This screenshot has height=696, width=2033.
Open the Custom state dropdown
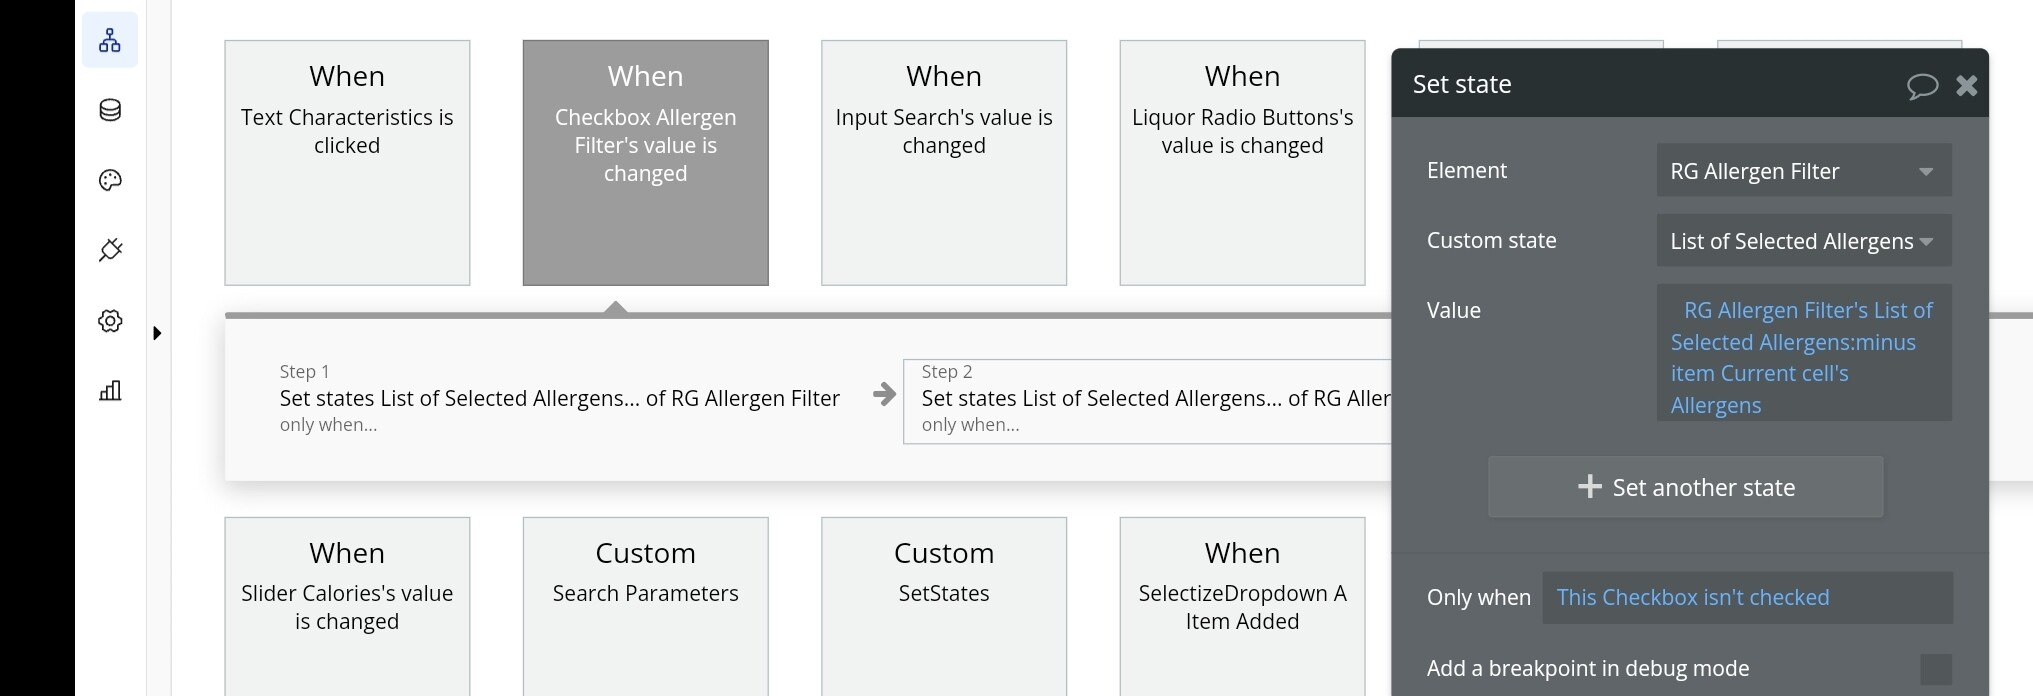coord(1803,241)
